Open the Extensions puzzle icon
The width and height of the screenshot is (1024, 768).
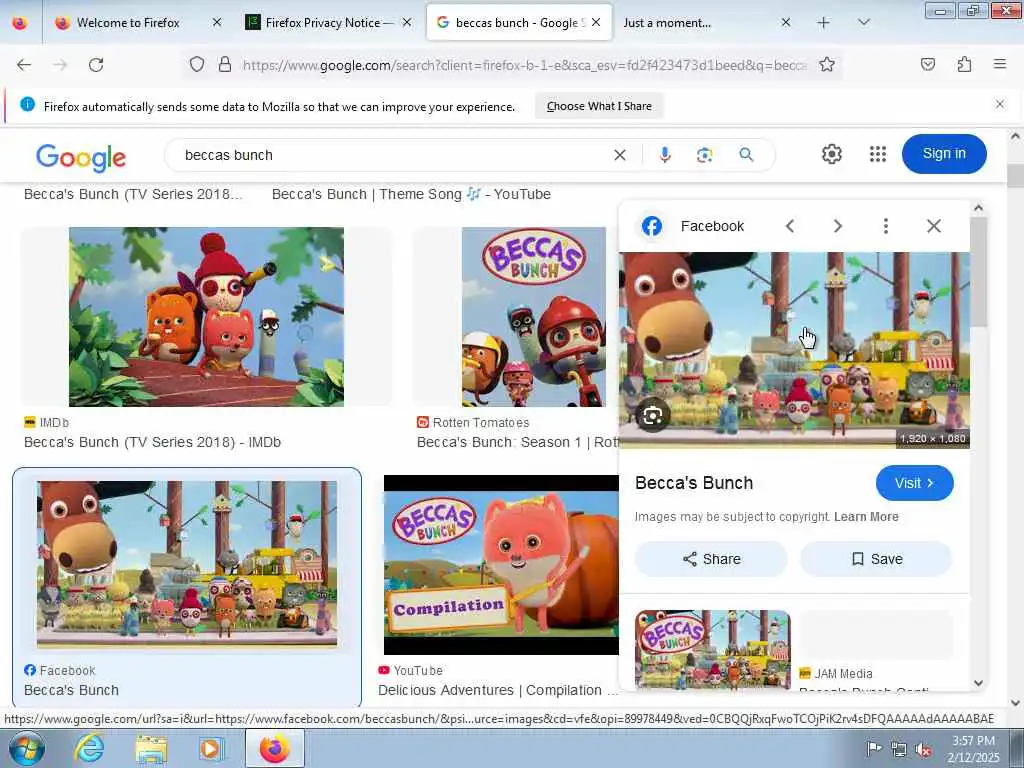(964, 64)
